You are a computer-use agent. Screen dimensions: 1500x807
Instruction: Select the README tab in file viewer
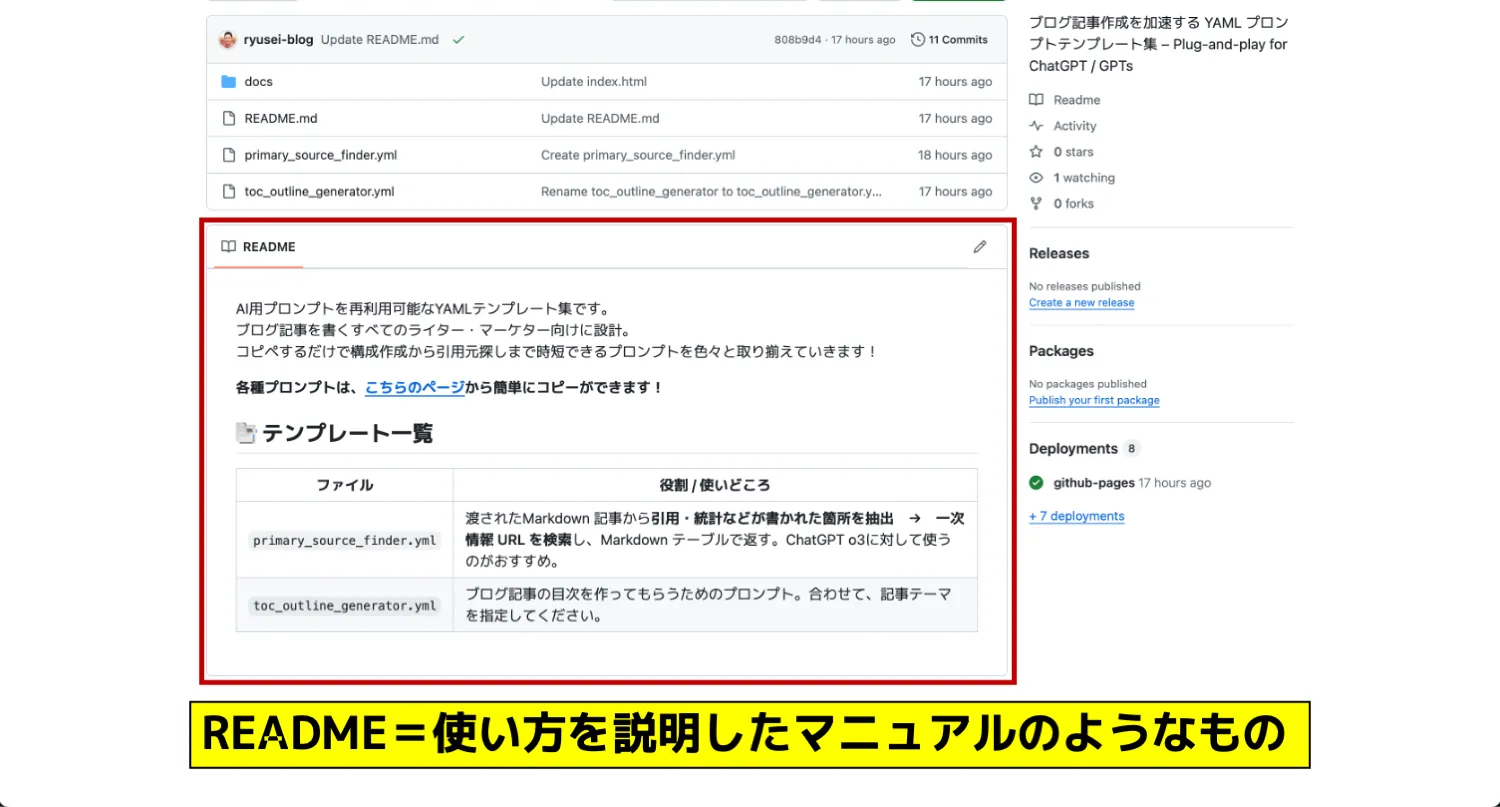pos(259,247)
